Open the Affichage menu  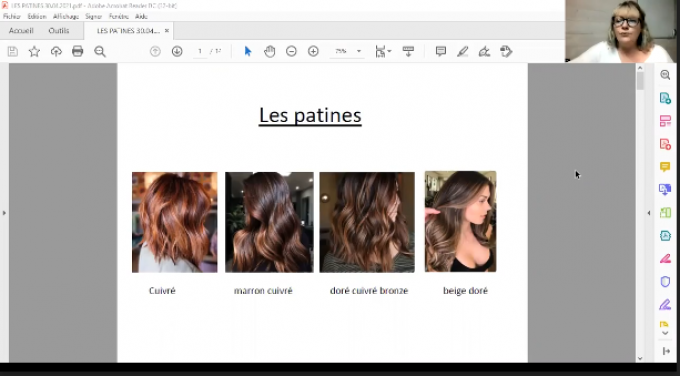click(66, 16)
